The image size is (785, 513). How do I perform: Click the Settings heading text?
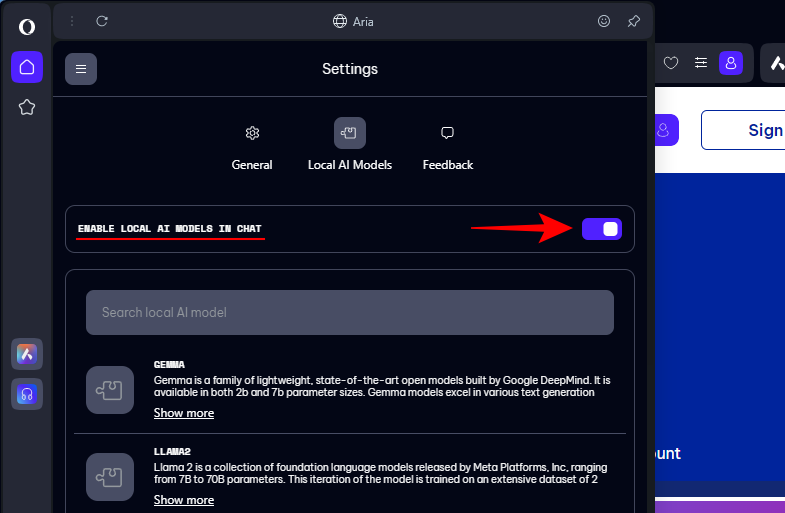[350, 69]
